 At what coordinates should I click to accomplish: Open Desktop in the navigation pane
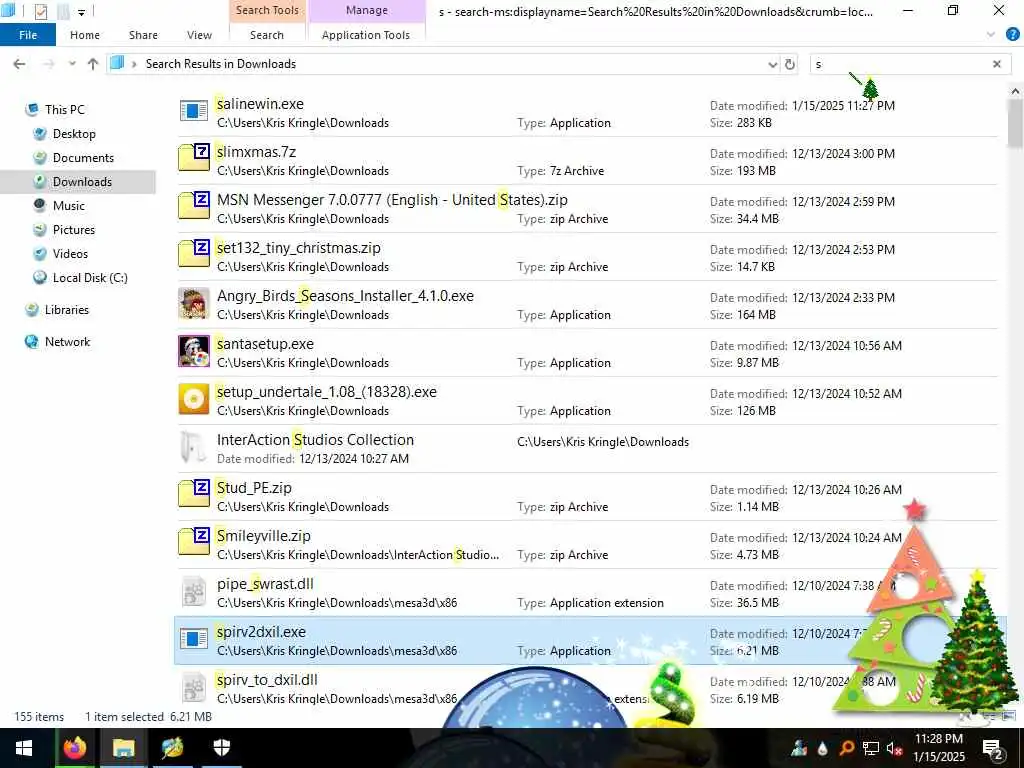point(74,134)
